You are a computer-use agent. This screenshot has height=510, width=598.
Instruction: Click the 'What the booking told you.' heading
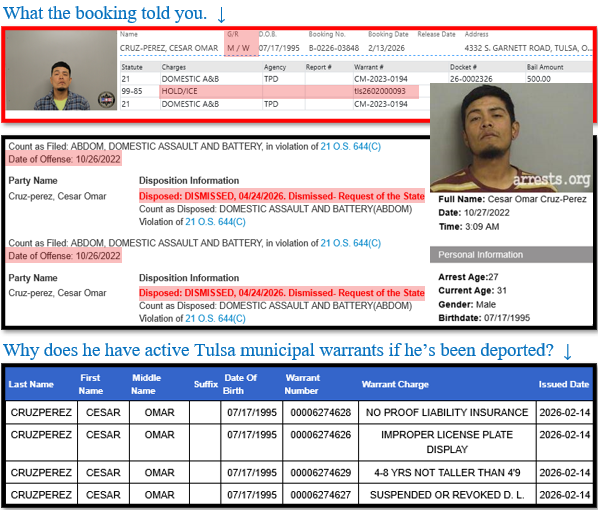coord(105,13)
